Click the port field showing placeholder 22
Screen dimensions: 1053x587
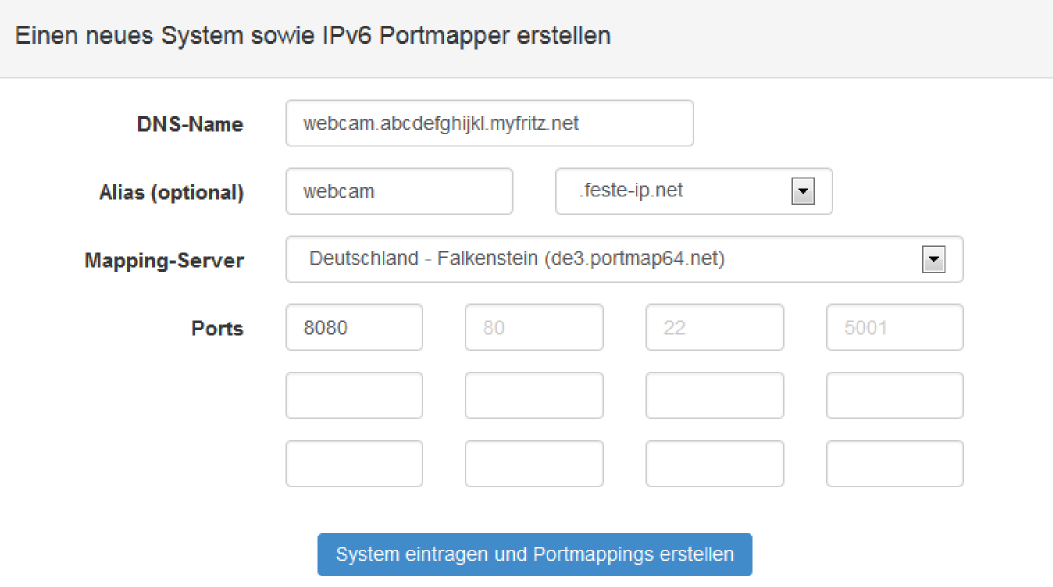(x=714, y=327)
